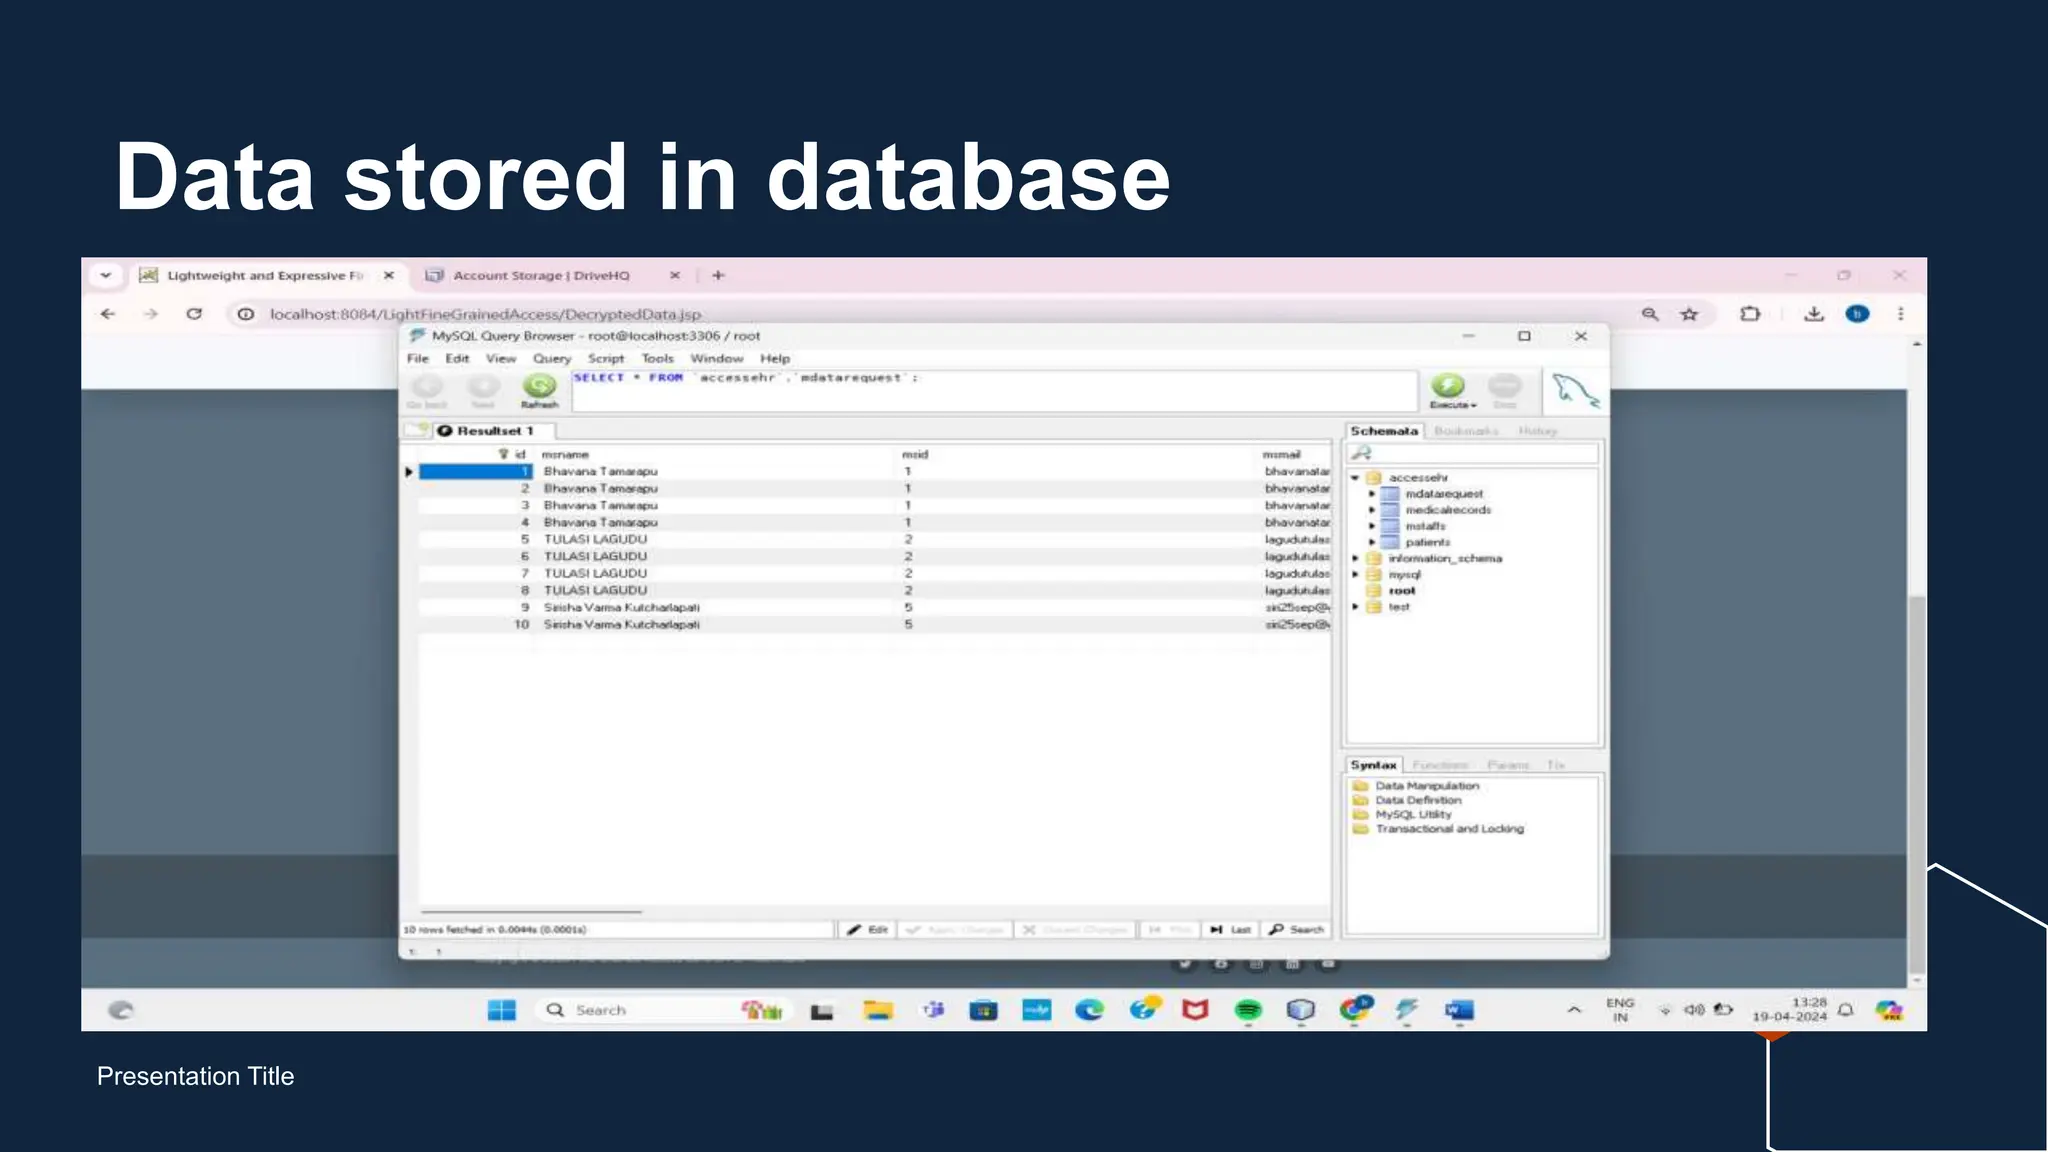Click the Windows Start button
This screenshot has width=2048, height=1152.
(x=501, y=1010)
